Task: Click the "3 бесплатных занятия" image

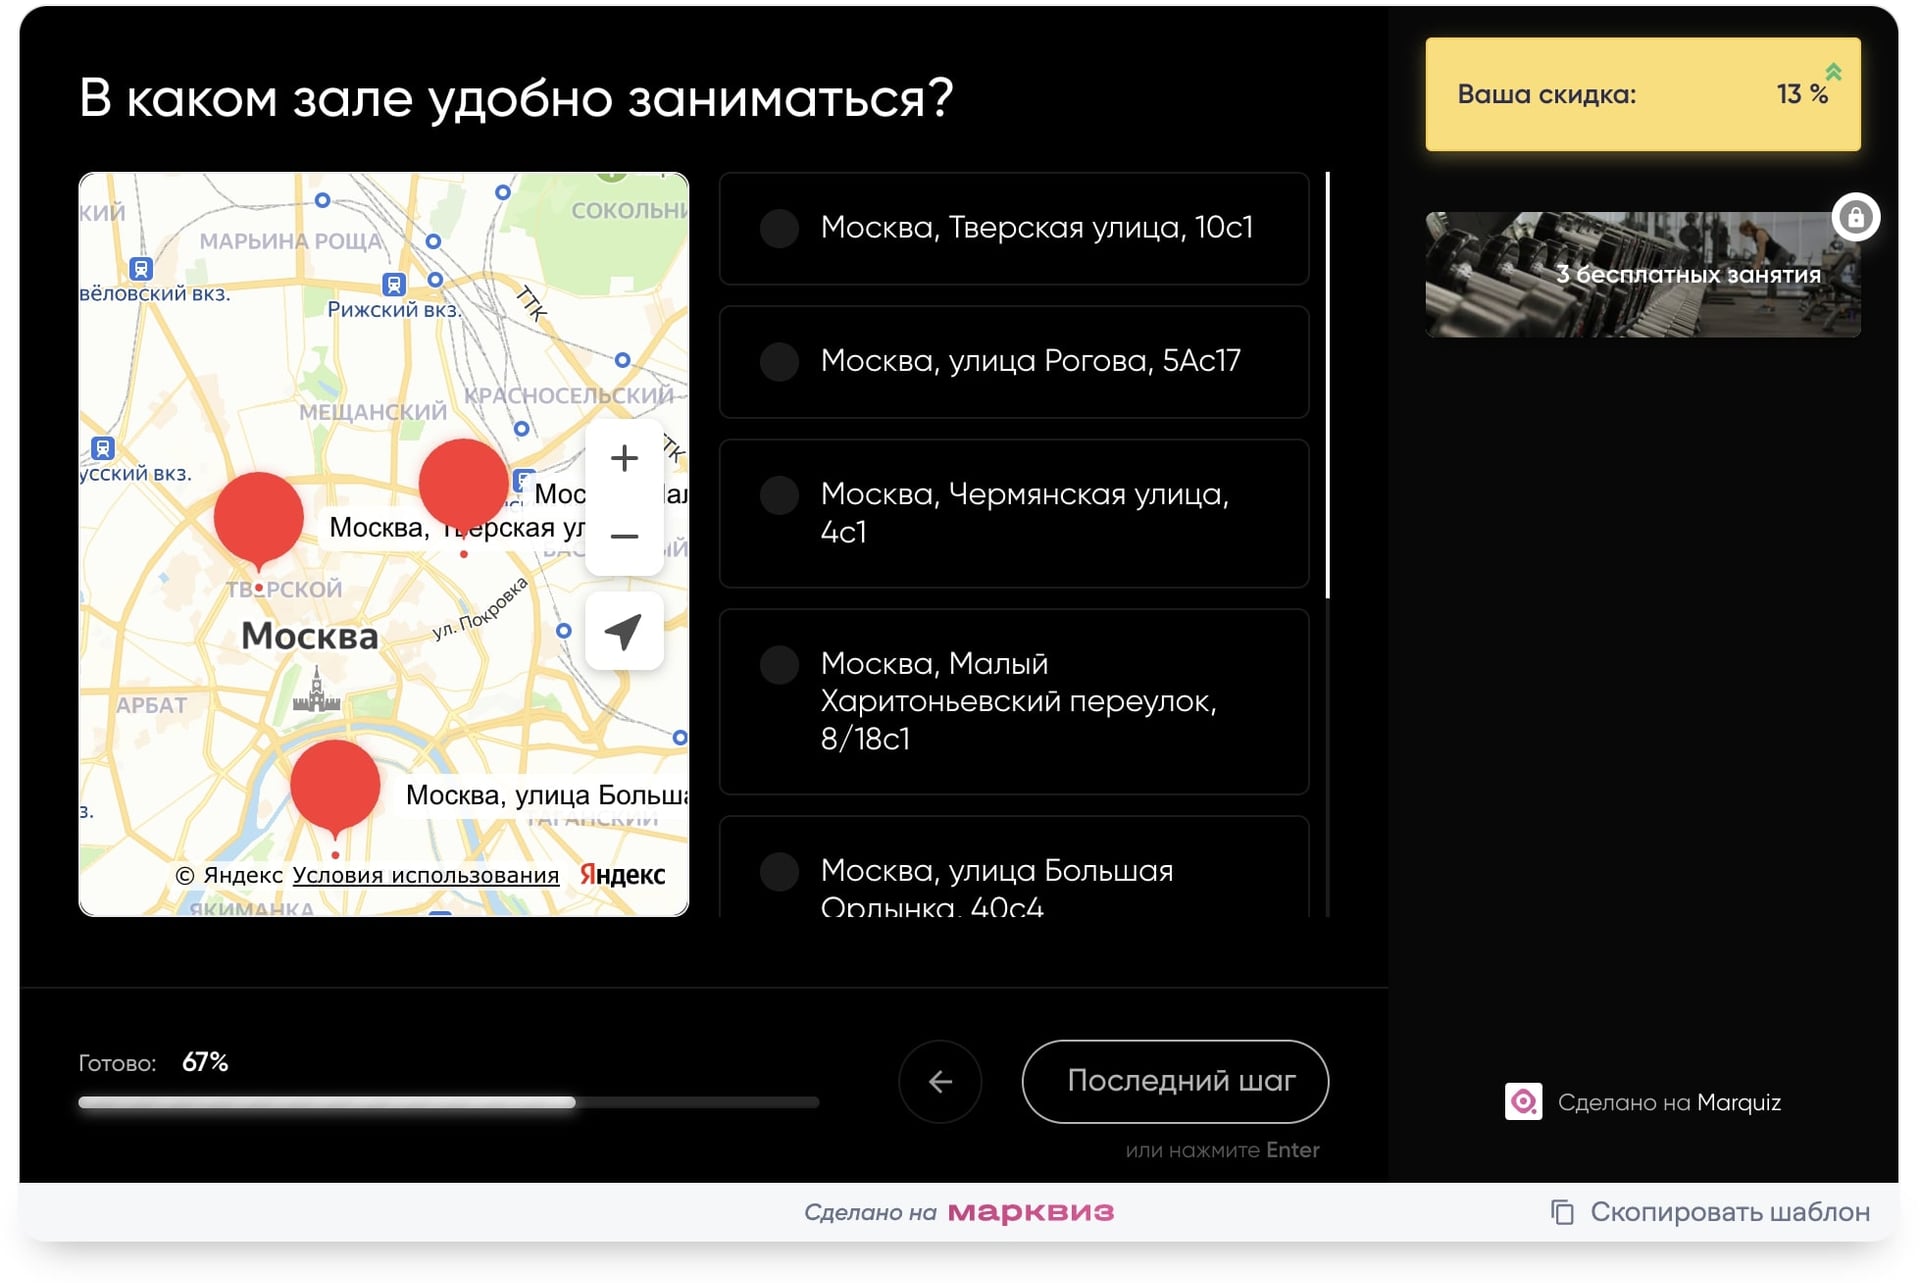Action: click(1641, 273)
